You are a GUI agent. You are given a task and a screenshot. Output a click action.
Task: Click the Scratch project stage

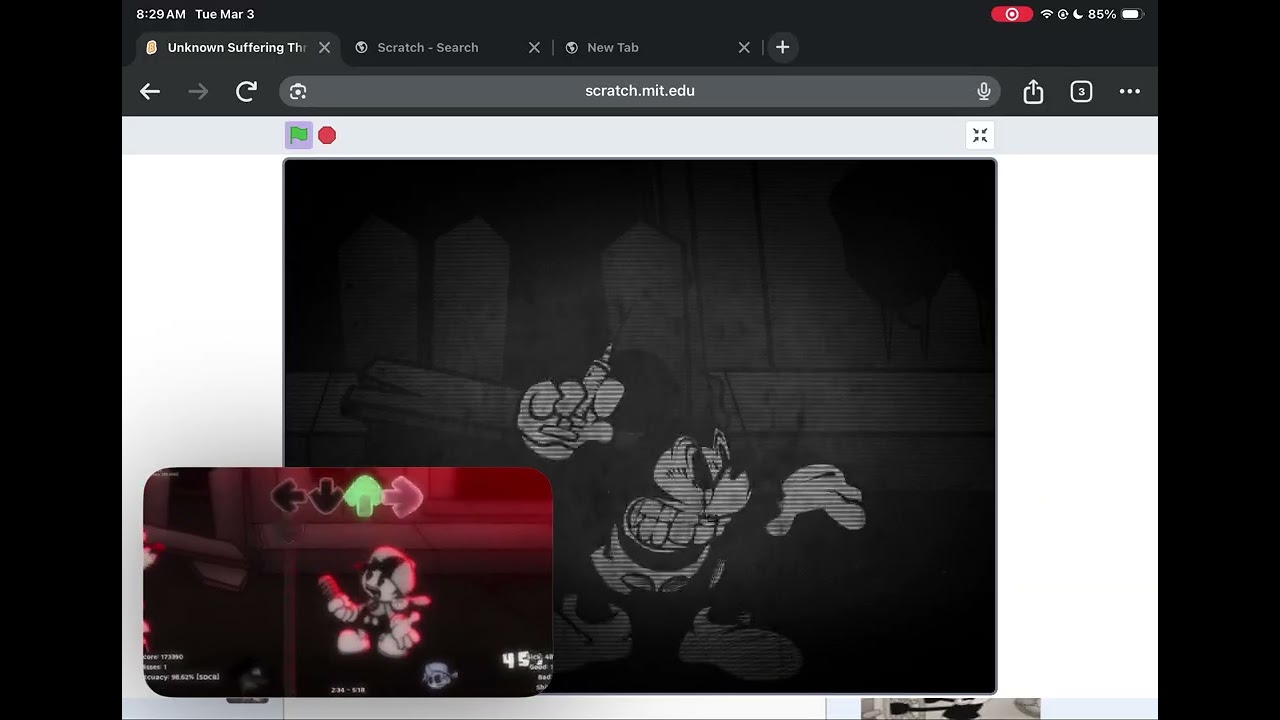(x=640, y=426)
